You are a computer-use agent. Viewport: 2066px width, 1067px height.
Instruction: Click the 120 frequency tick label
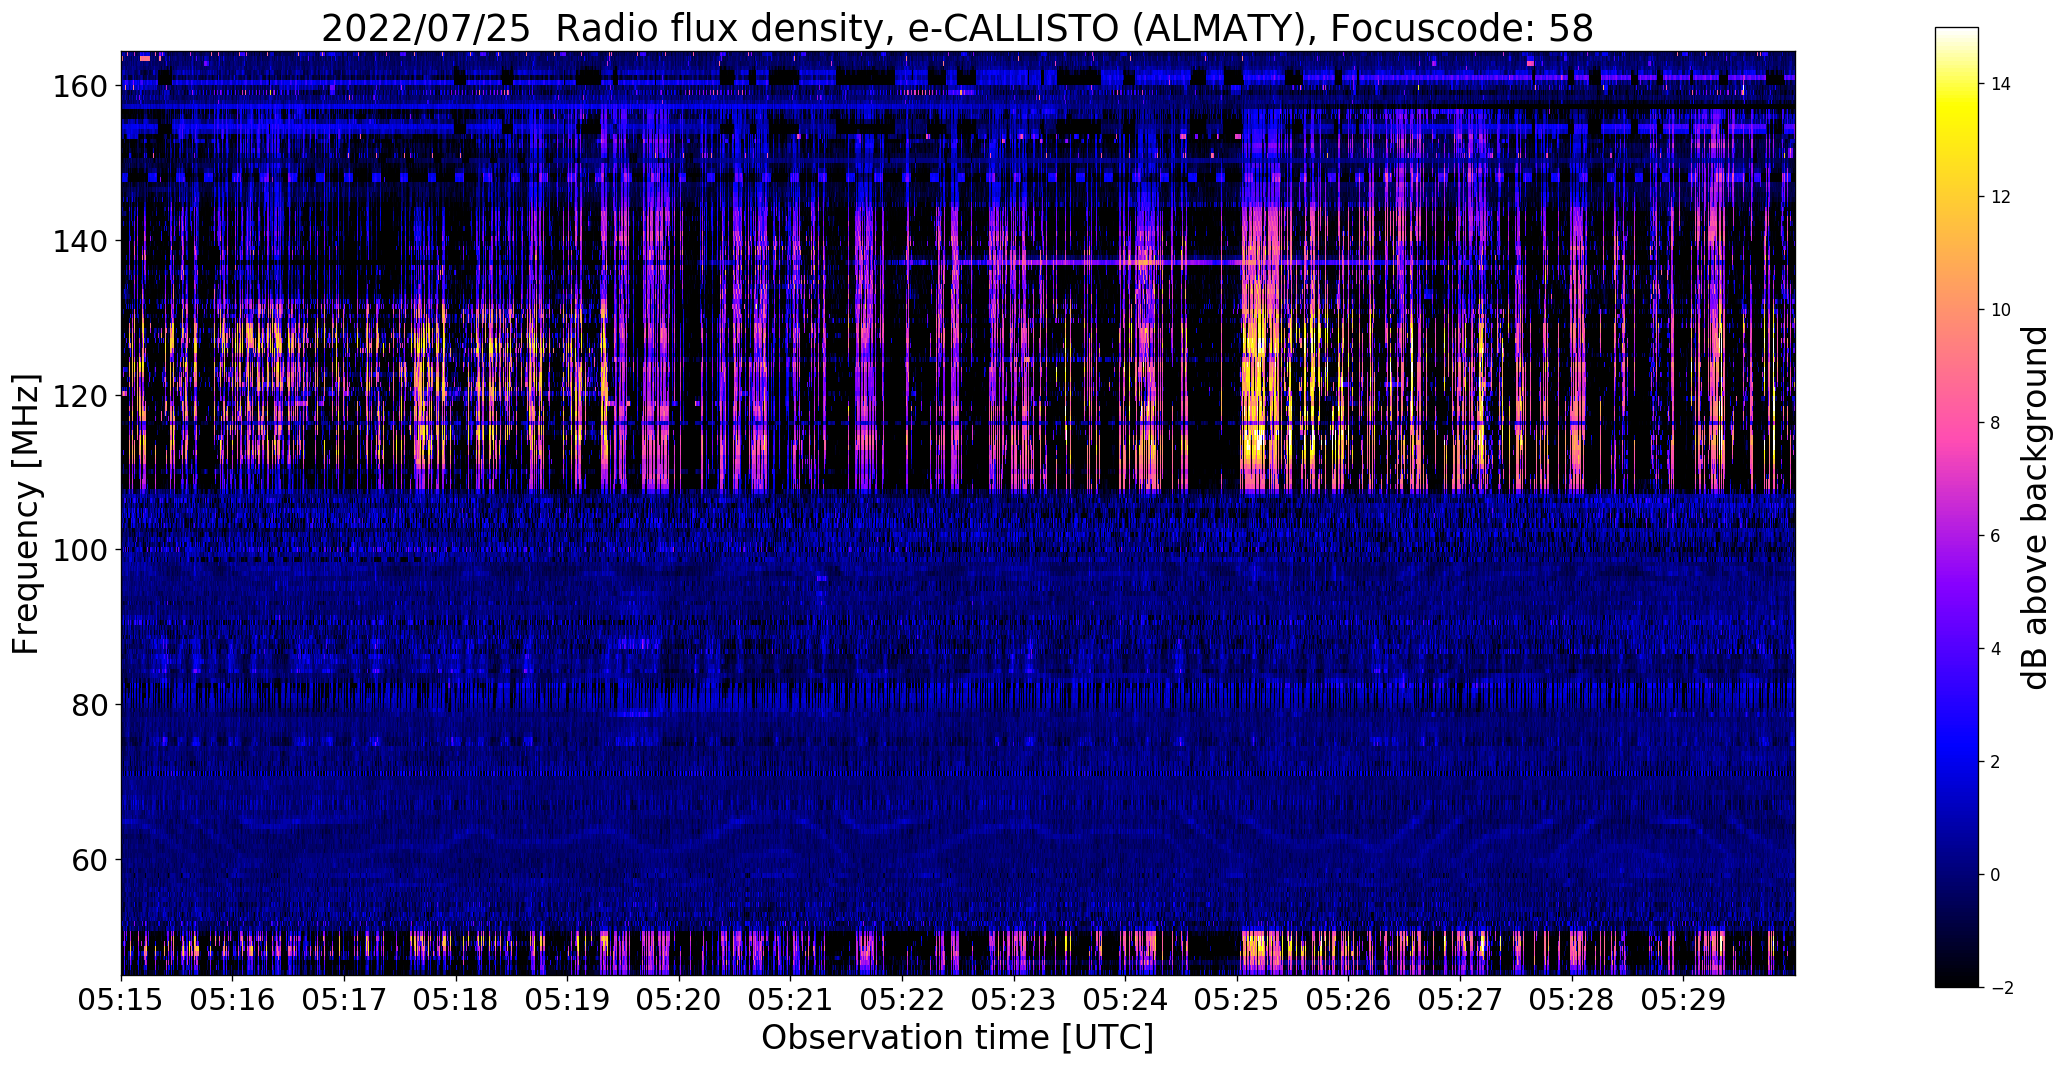[x=80, y=396]
